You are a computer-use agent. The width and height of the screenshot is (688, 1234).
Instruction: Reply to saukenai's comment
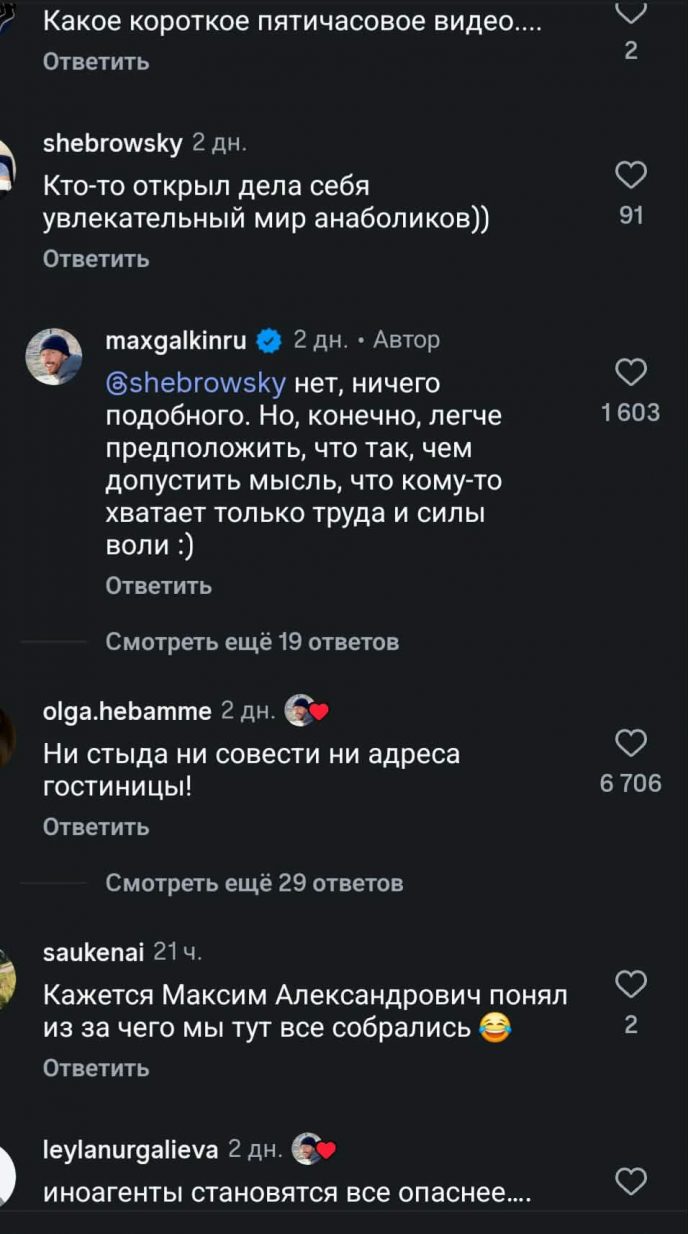(96, 1068)
